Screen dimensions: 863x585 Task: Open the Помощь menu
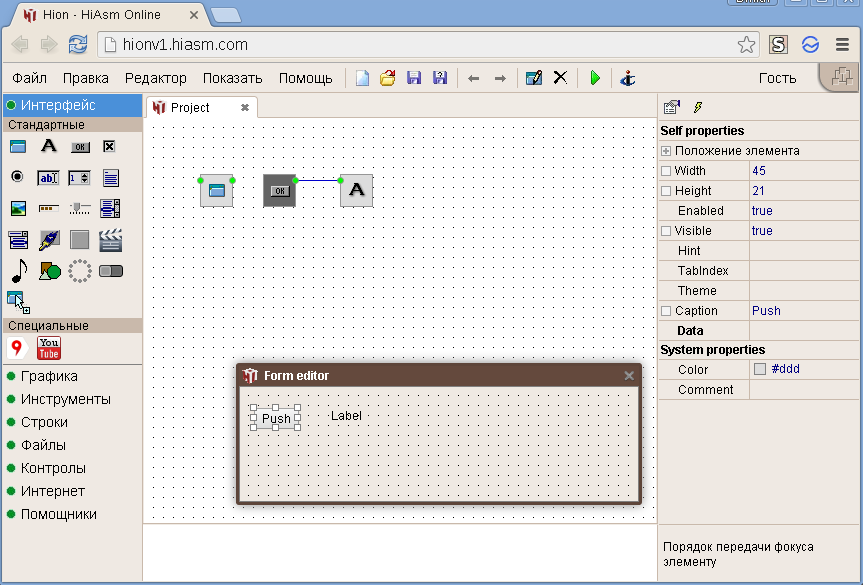tap(305, 78)
